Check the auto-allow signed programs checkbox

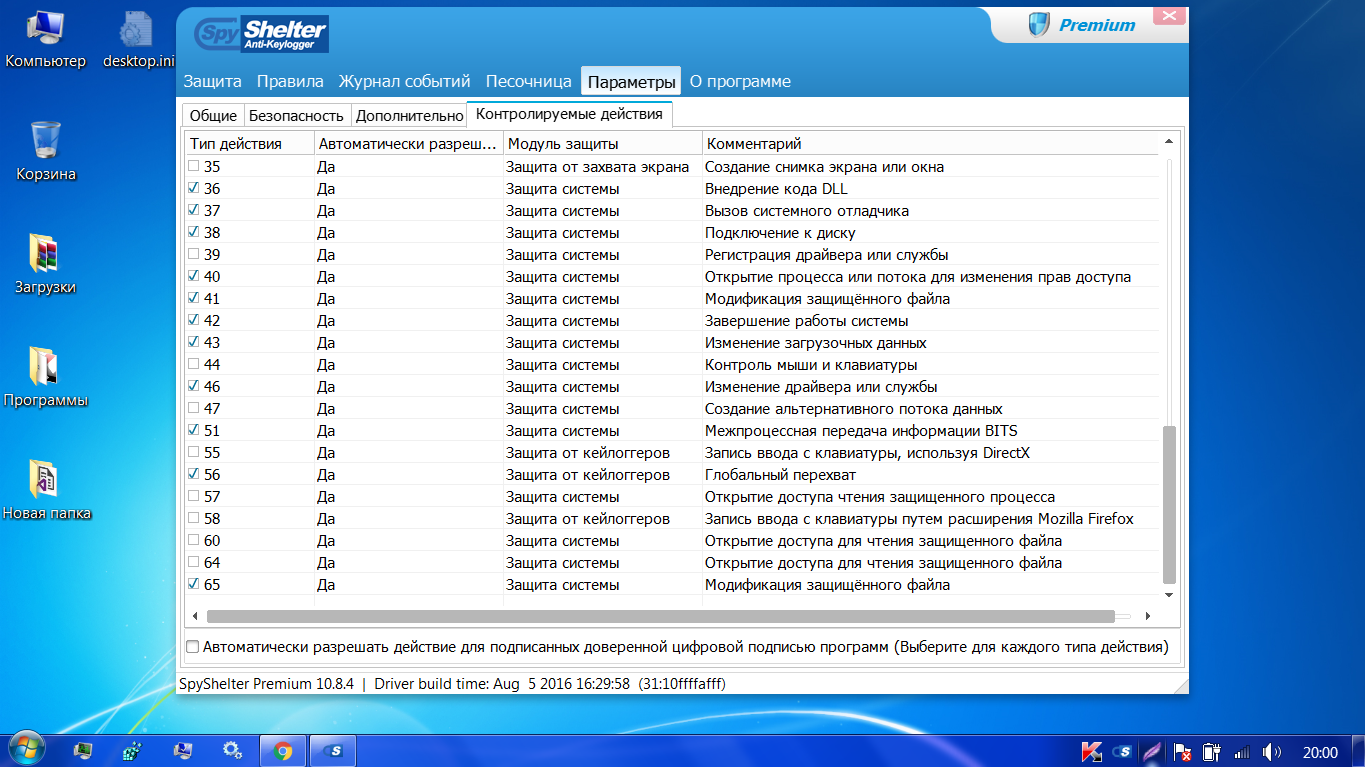193,647
